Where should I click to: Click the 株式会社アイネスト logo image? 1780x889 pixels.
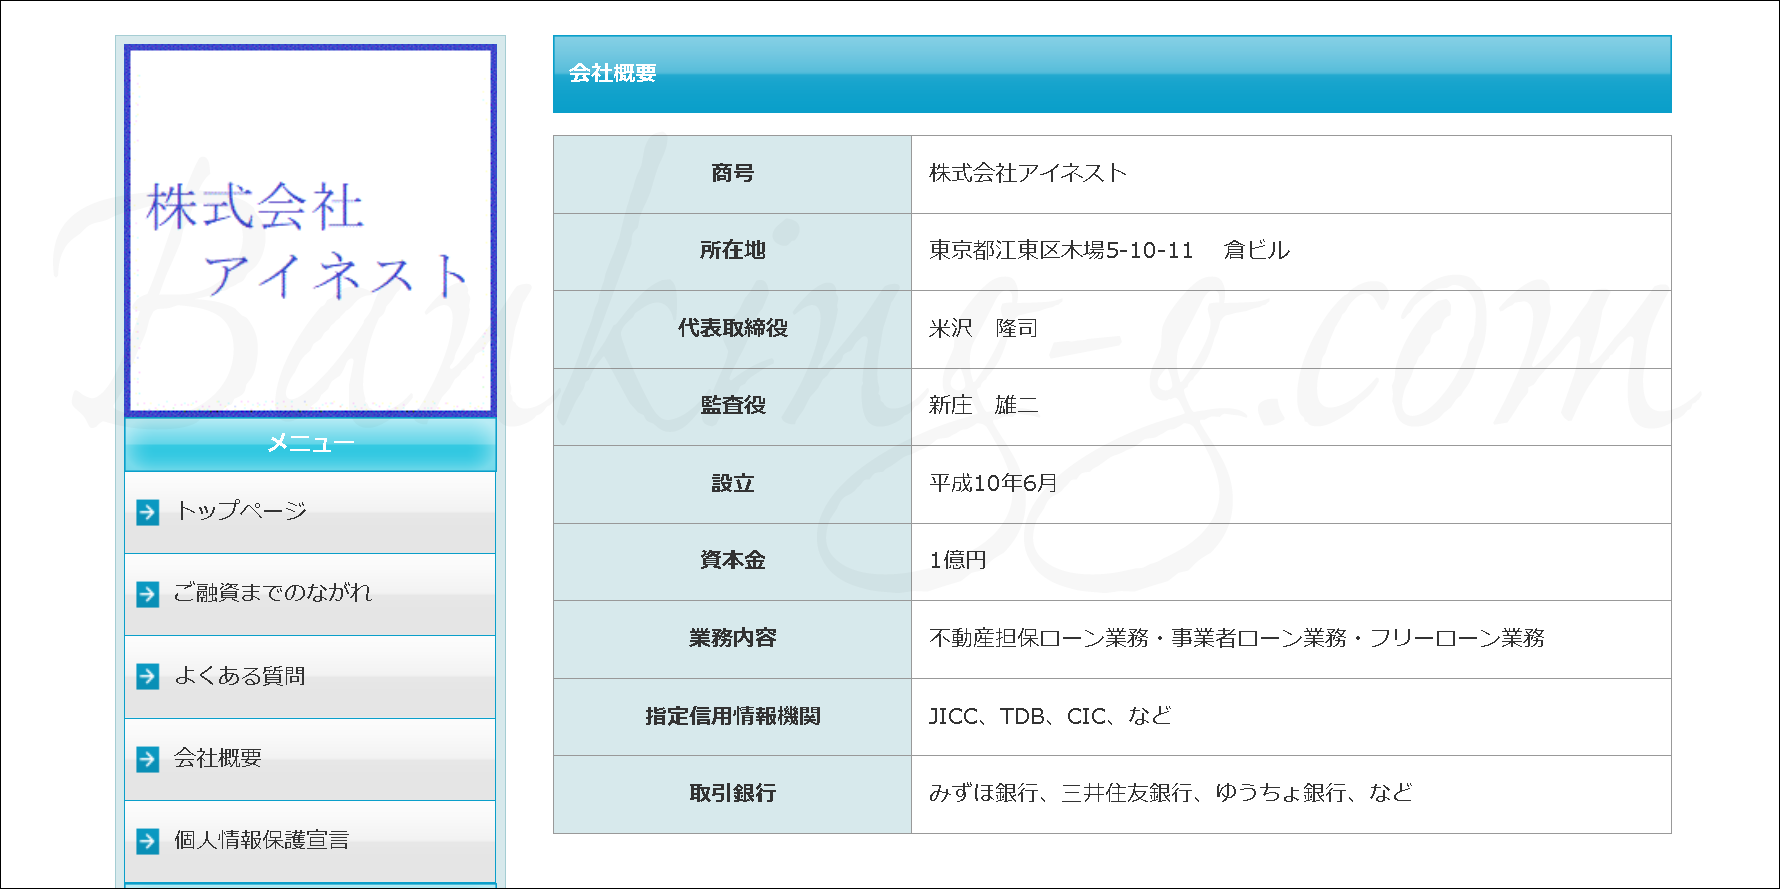pos(310,230)
